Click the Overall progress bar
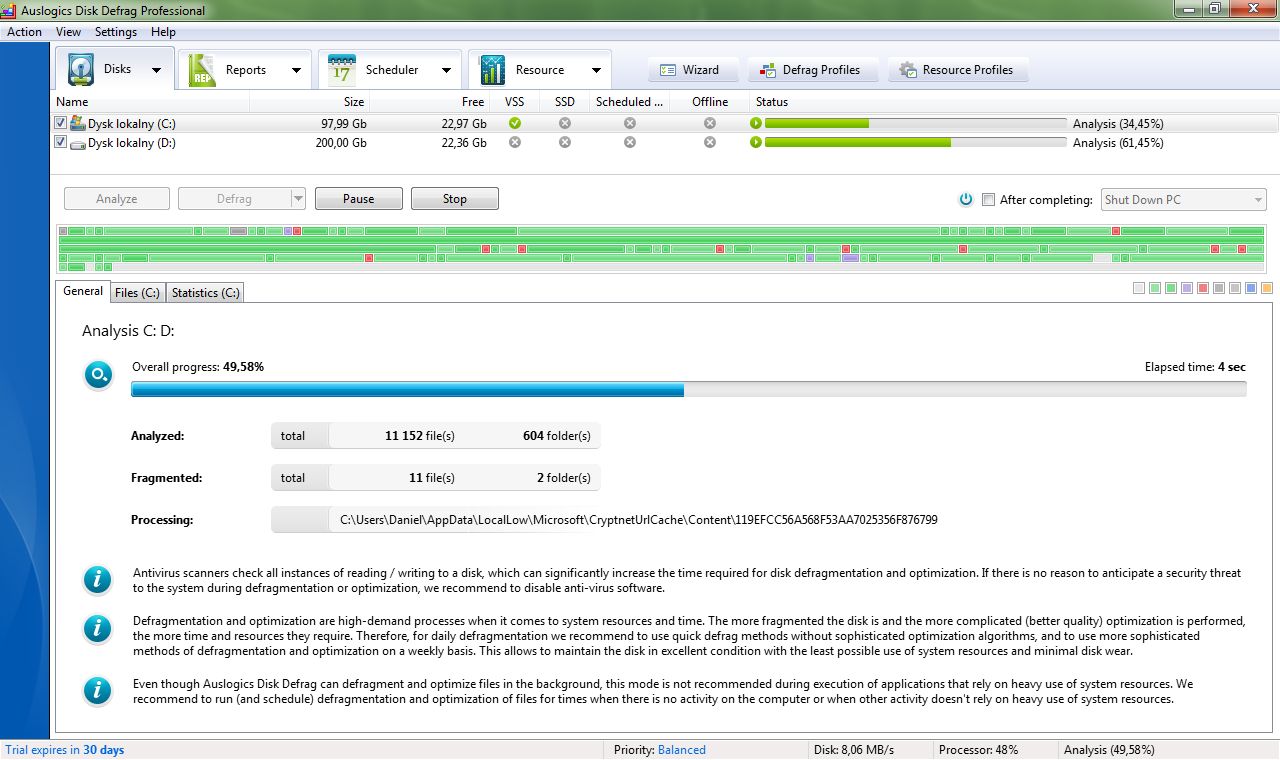1280x760 pixels. click(689, 389)
